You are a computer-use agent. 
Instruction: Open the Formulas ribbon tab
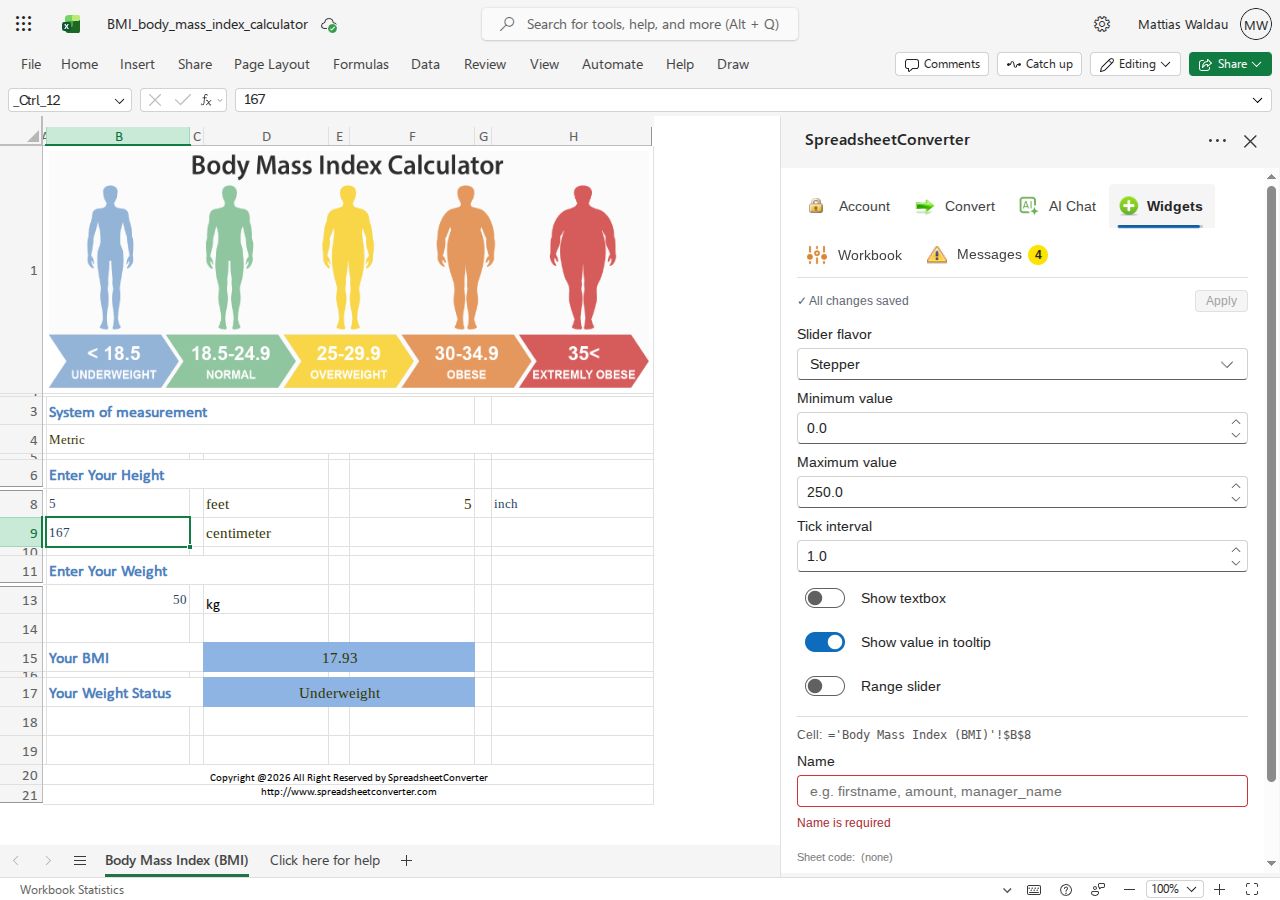tap(361, 64)
